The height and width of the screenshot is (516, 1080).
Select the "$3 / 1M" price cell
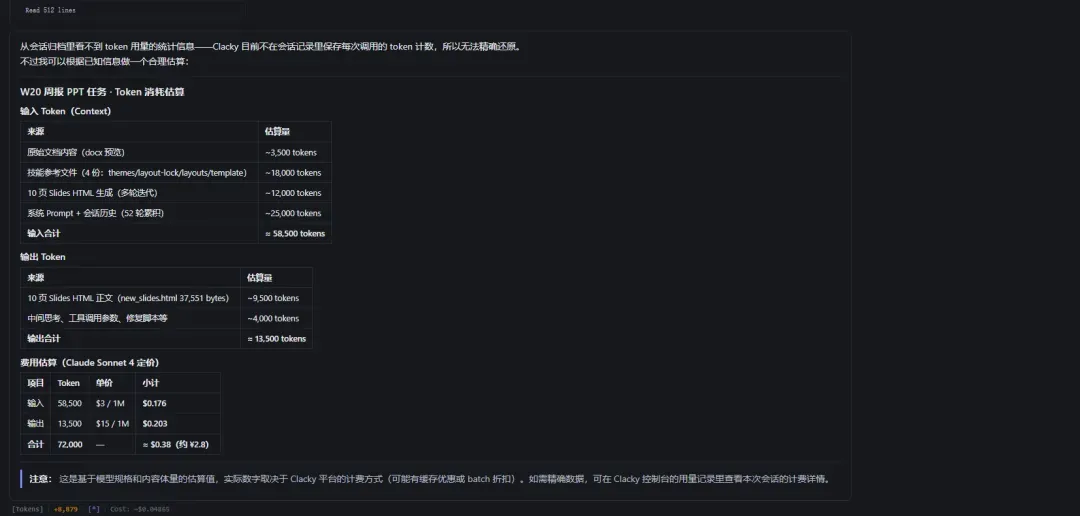click(110, 403)
